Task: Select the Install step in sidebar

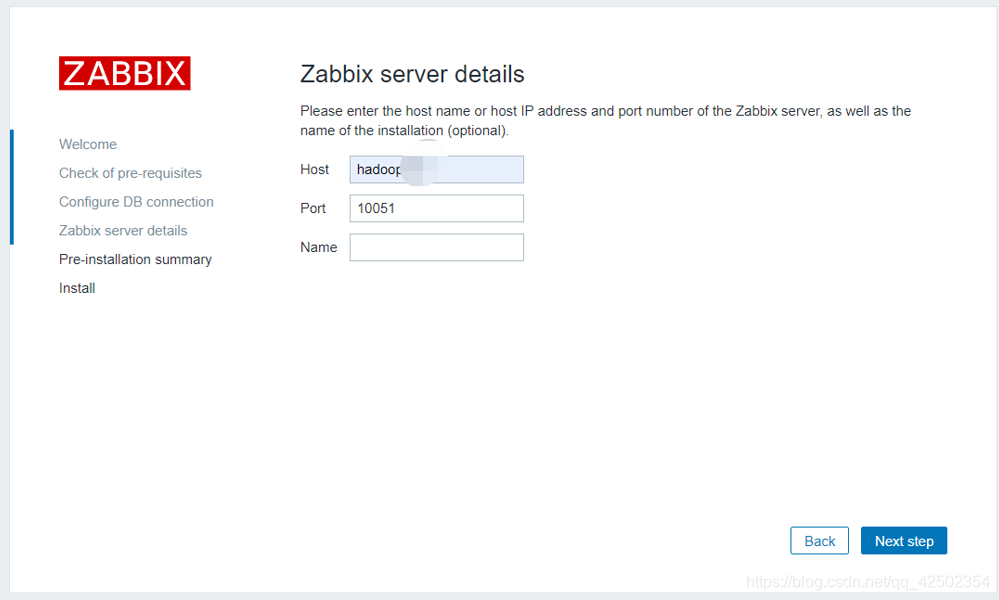Action: pyautogui.click(x=77, y=288)
